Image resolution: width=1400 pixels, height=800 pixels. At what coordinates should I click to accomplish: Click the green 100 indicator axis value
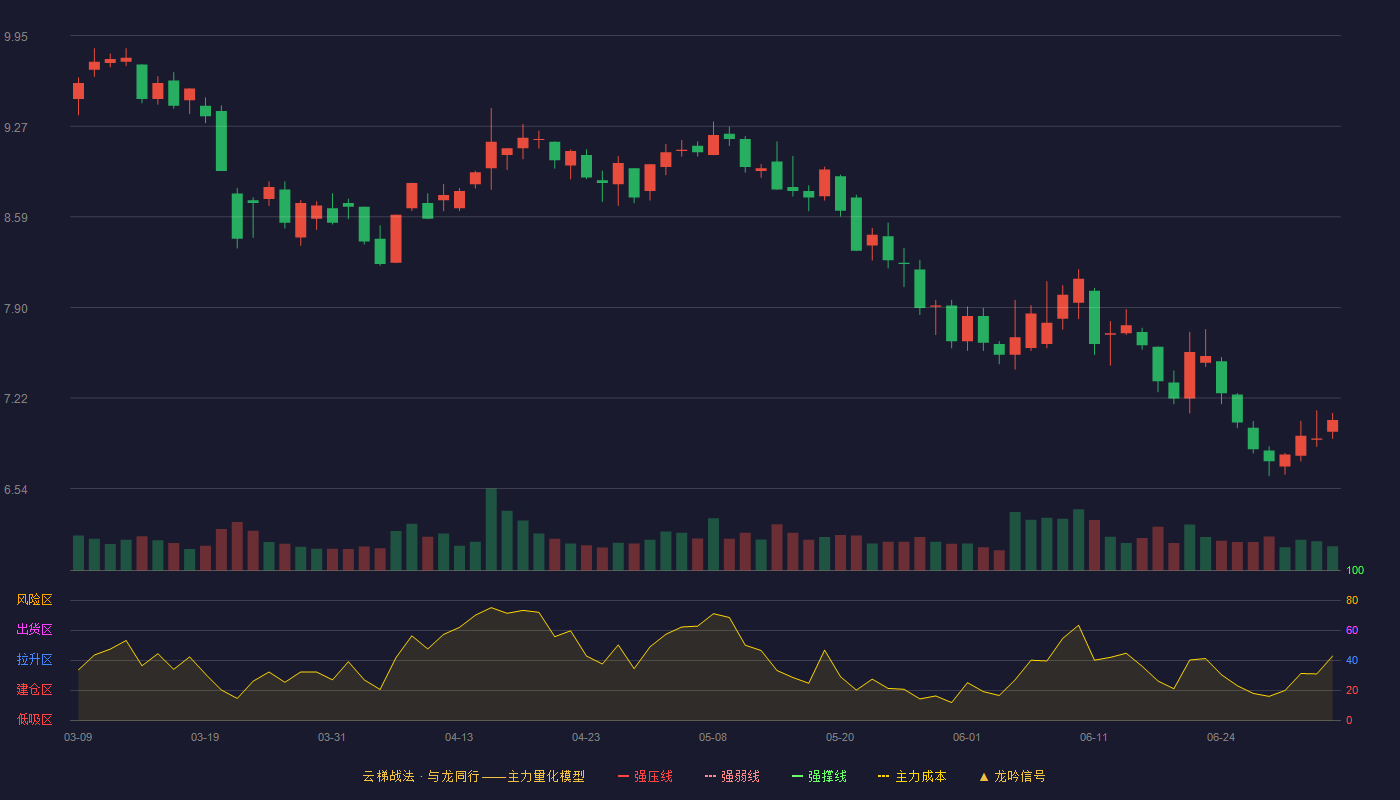coord(1355,571)
